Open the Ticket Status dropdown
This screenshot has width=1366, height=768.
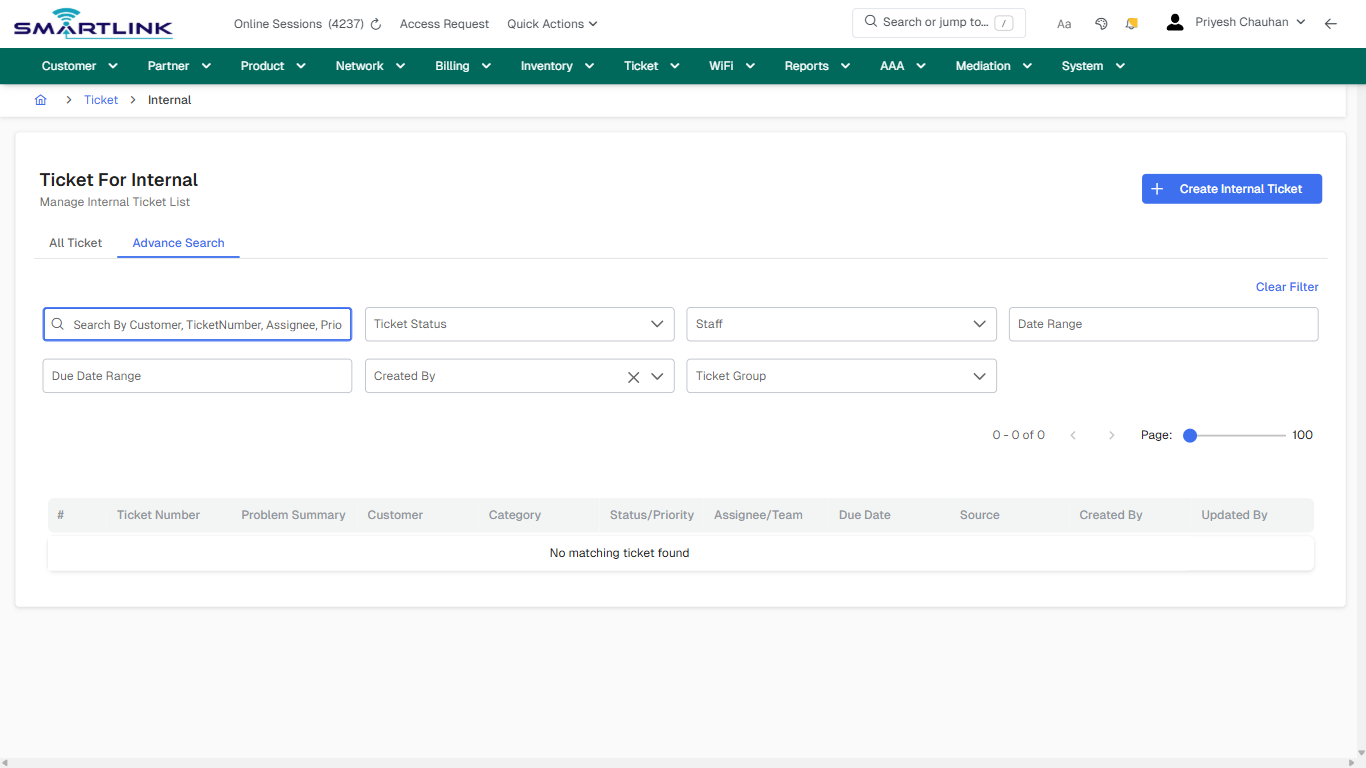point(657,324)
